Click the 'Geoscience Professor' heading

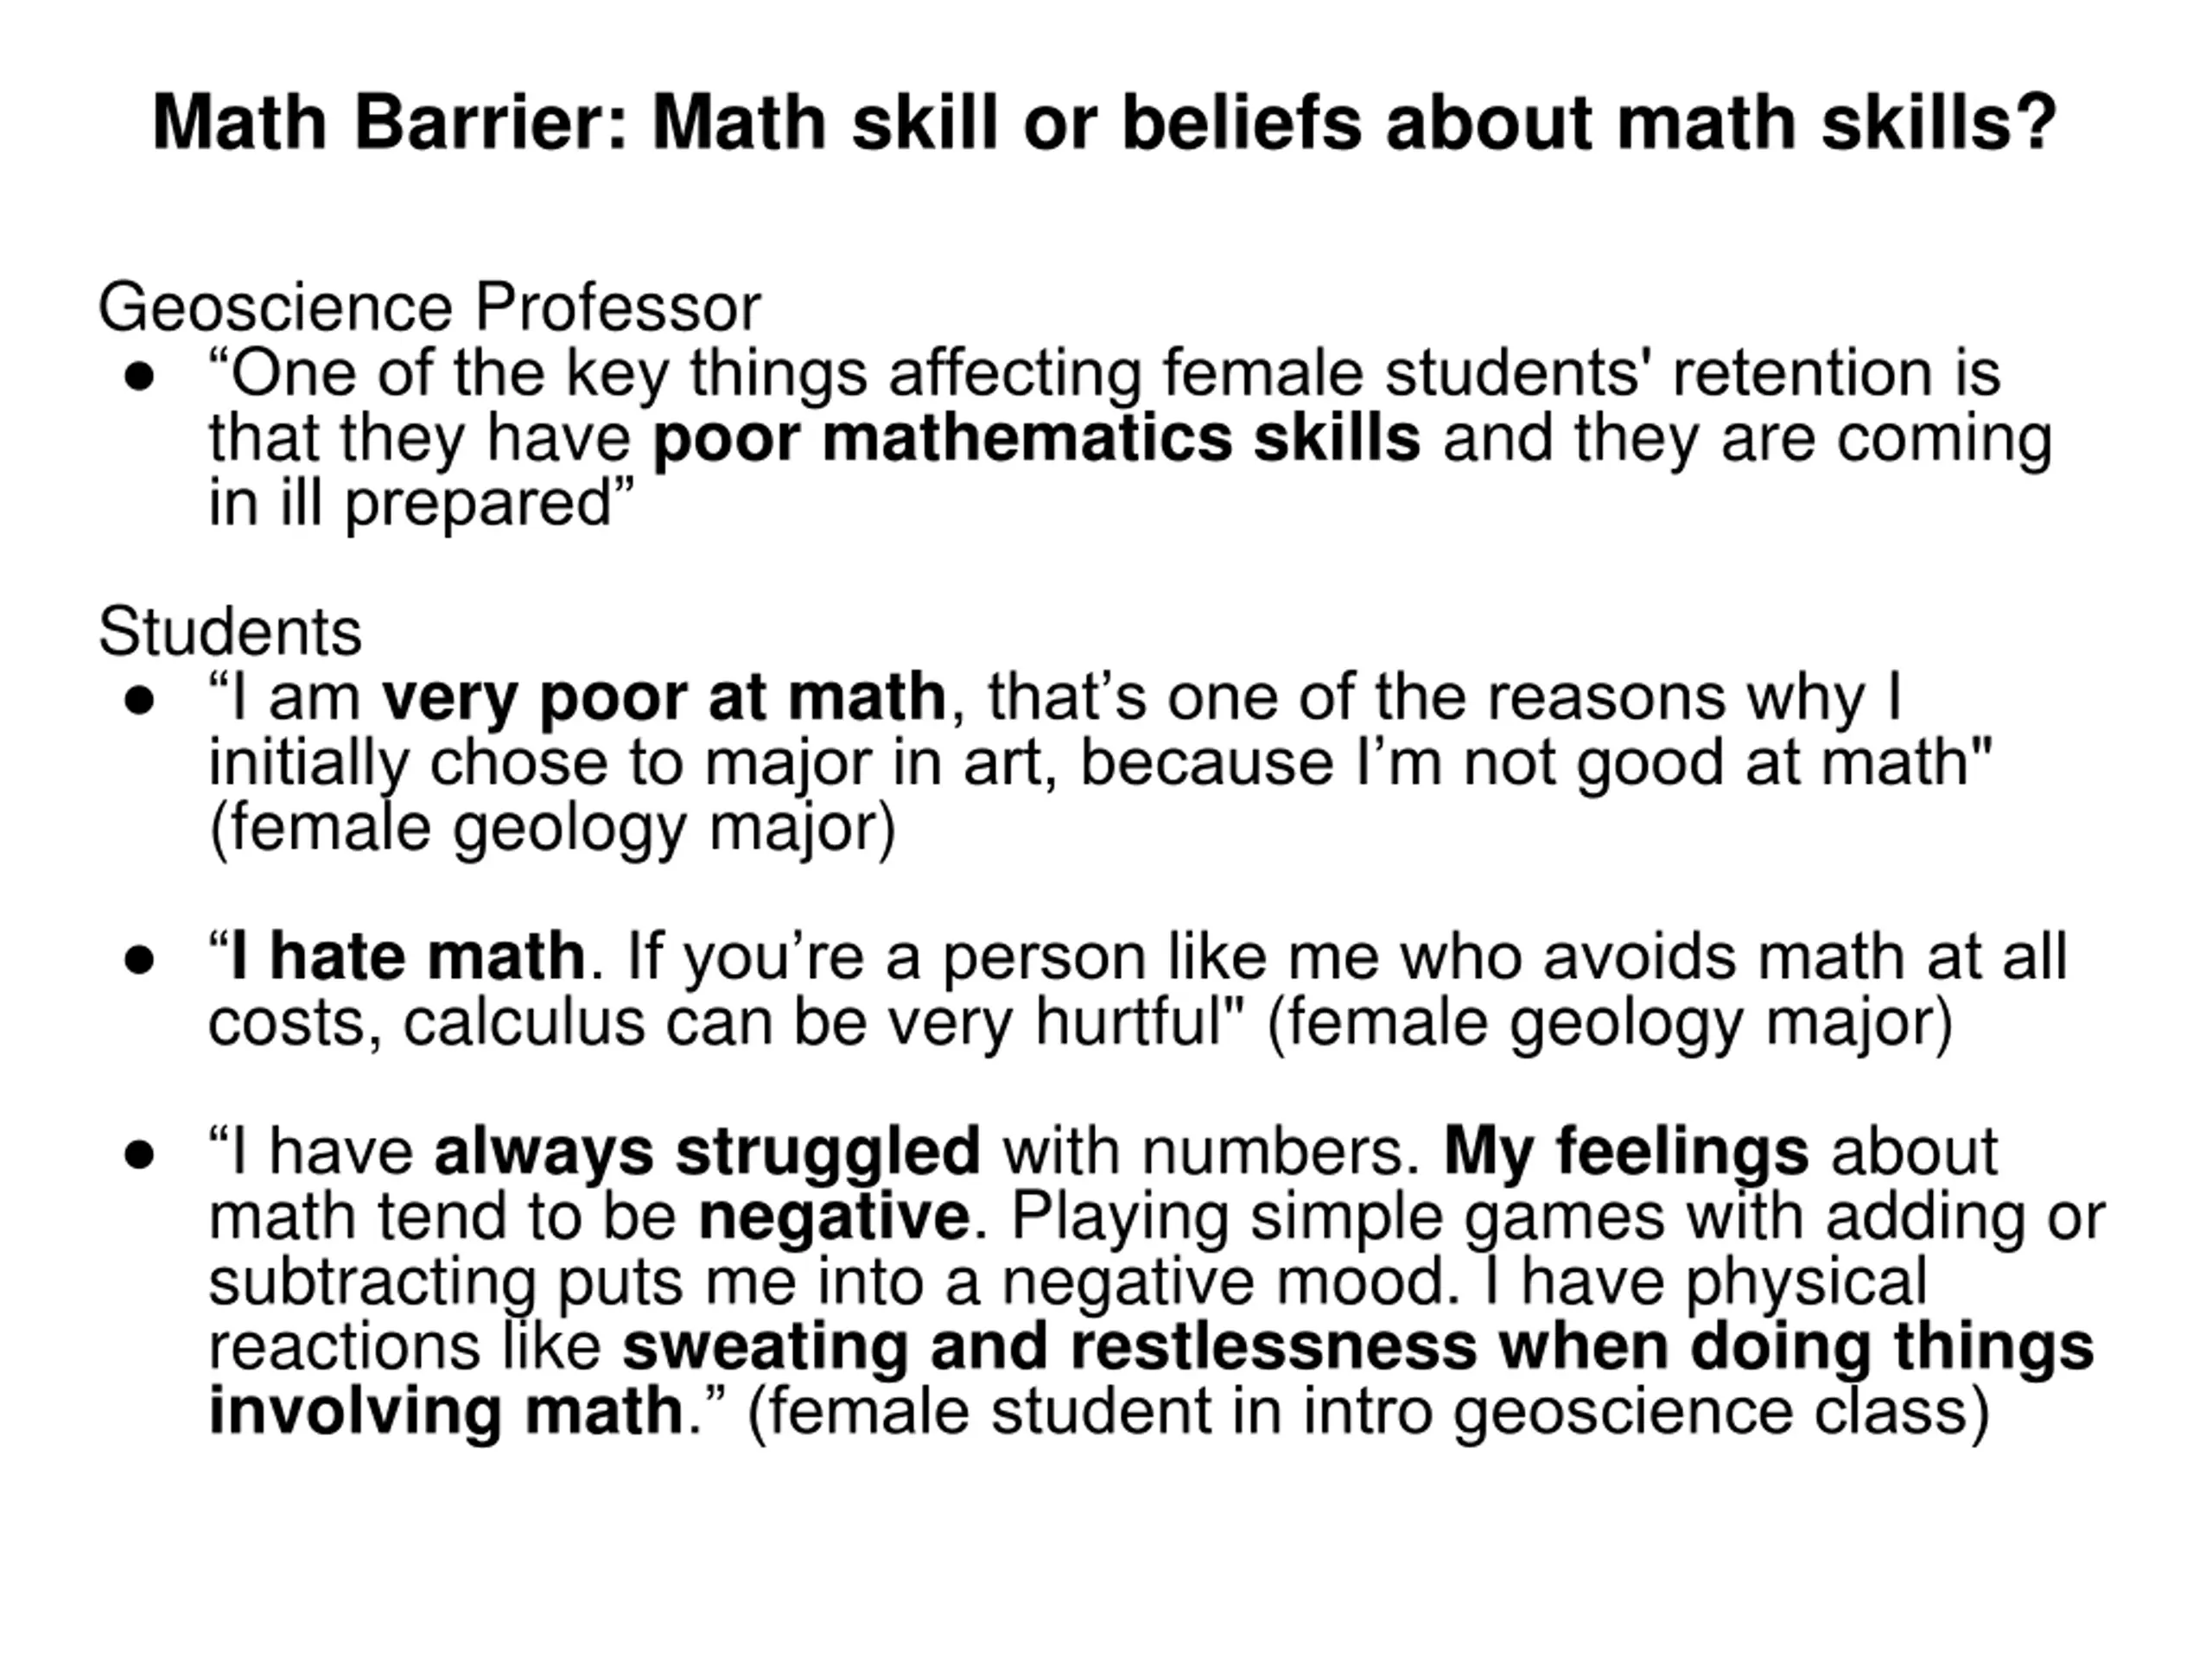tap(430, 307)
